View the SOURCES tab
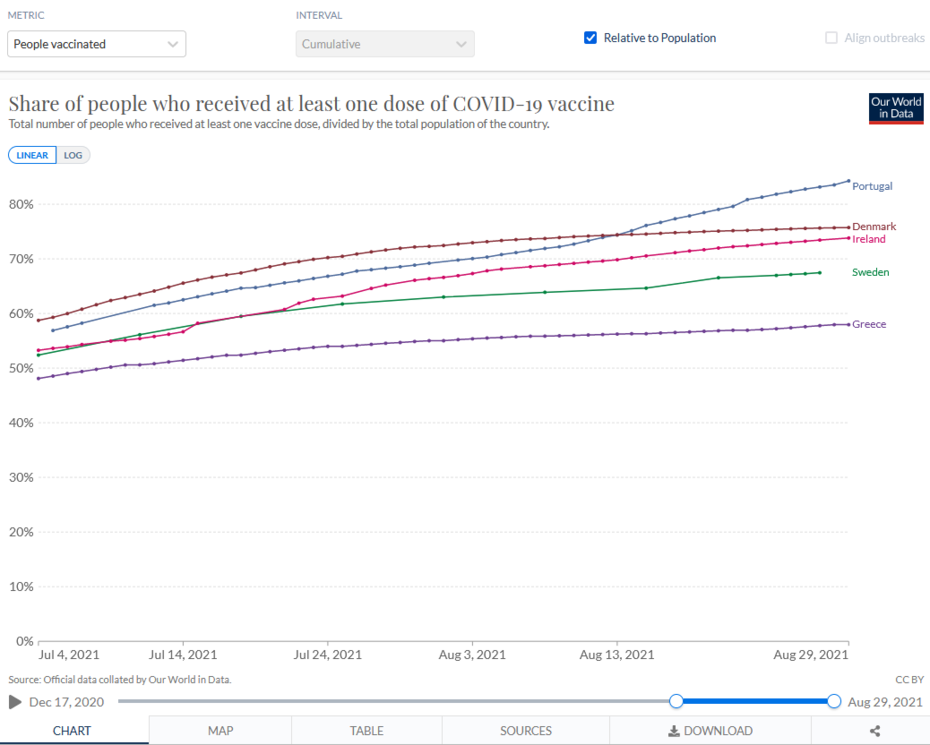 526,731
